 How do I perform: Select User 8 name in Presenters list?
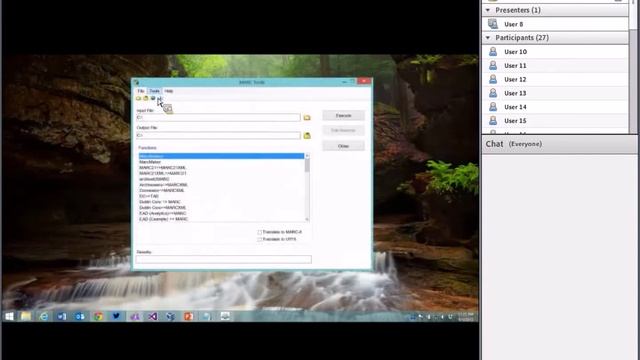(x=513, y=24)
